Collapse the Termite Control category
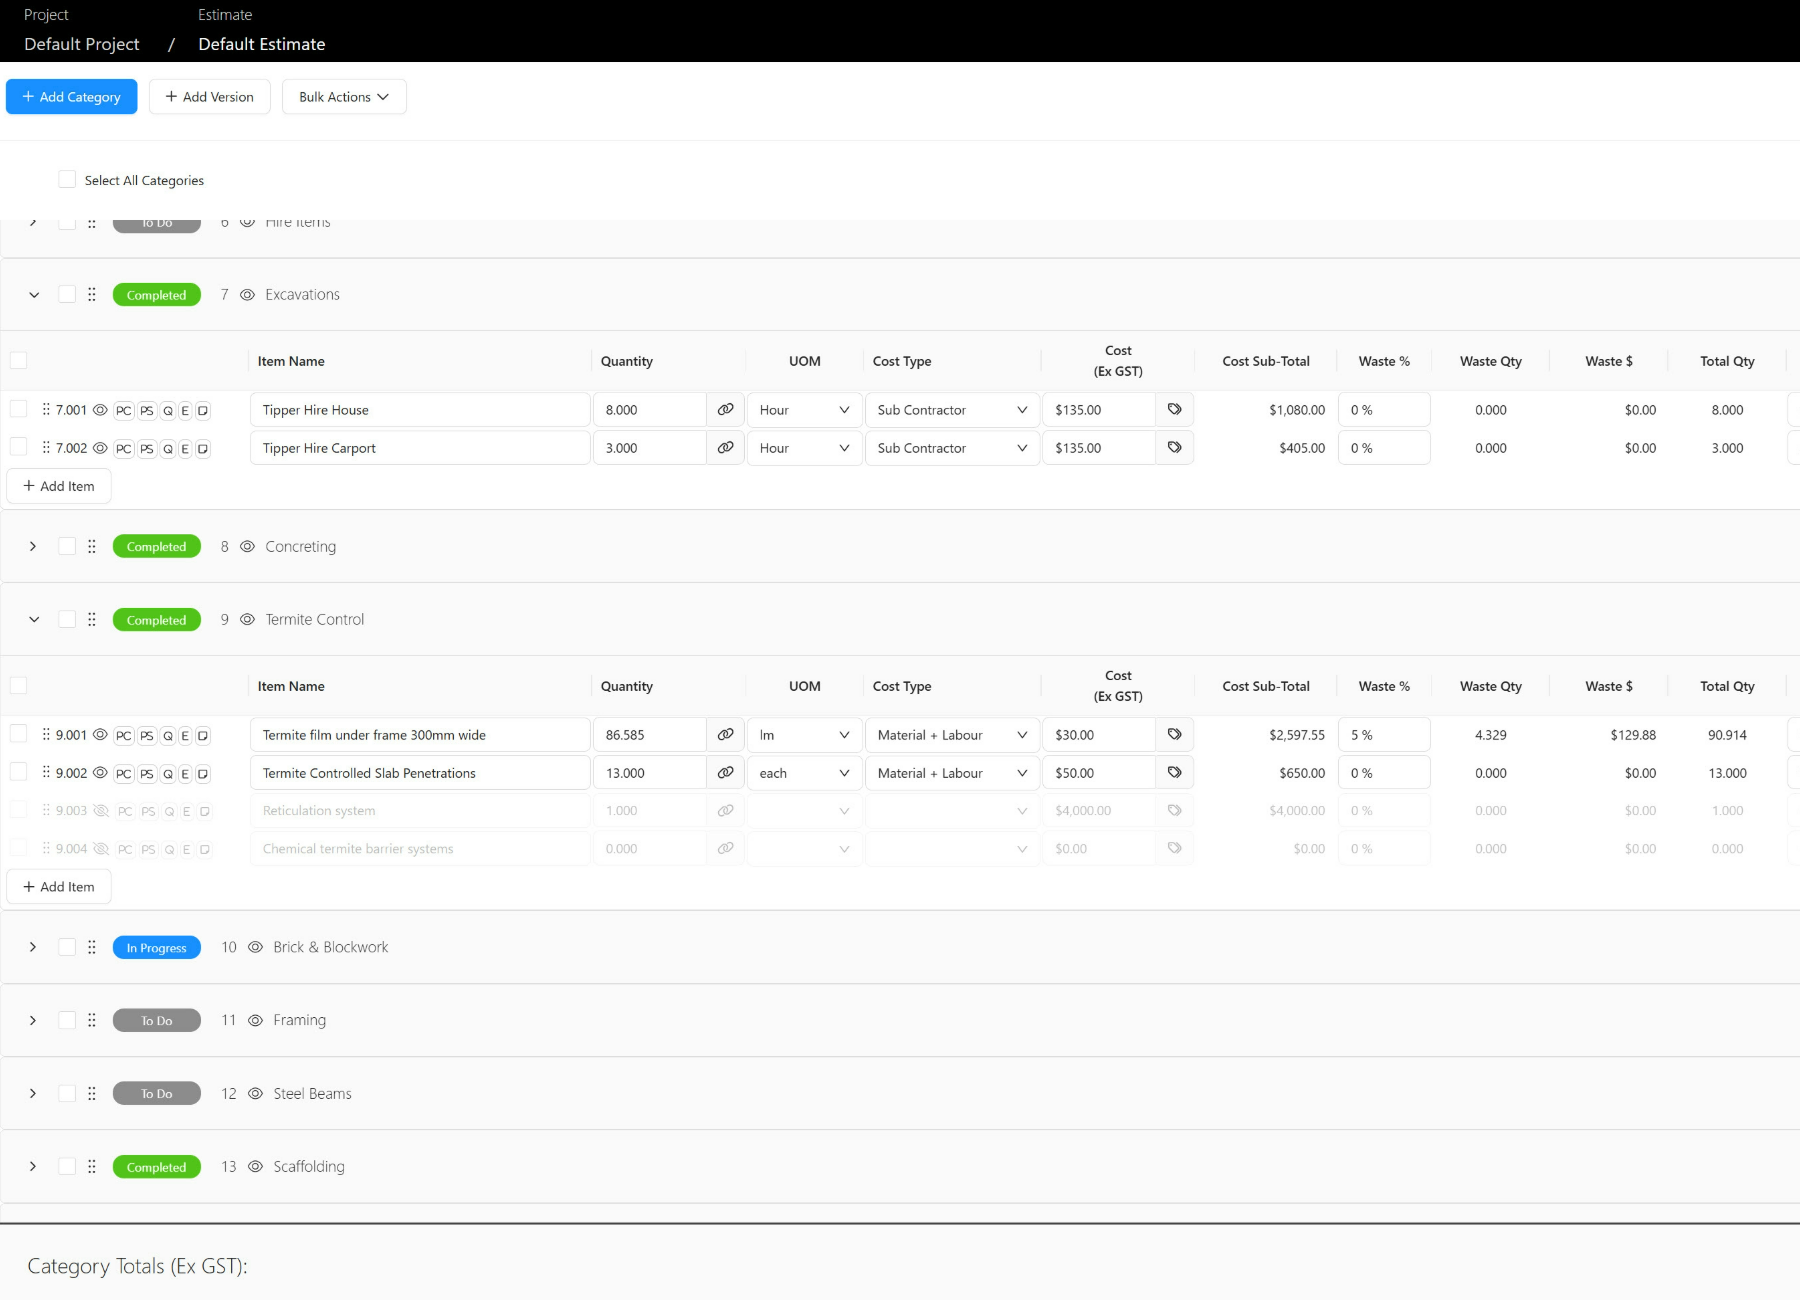Image resolution: width=1800 pixels, height=1300 pixels. 34,619
